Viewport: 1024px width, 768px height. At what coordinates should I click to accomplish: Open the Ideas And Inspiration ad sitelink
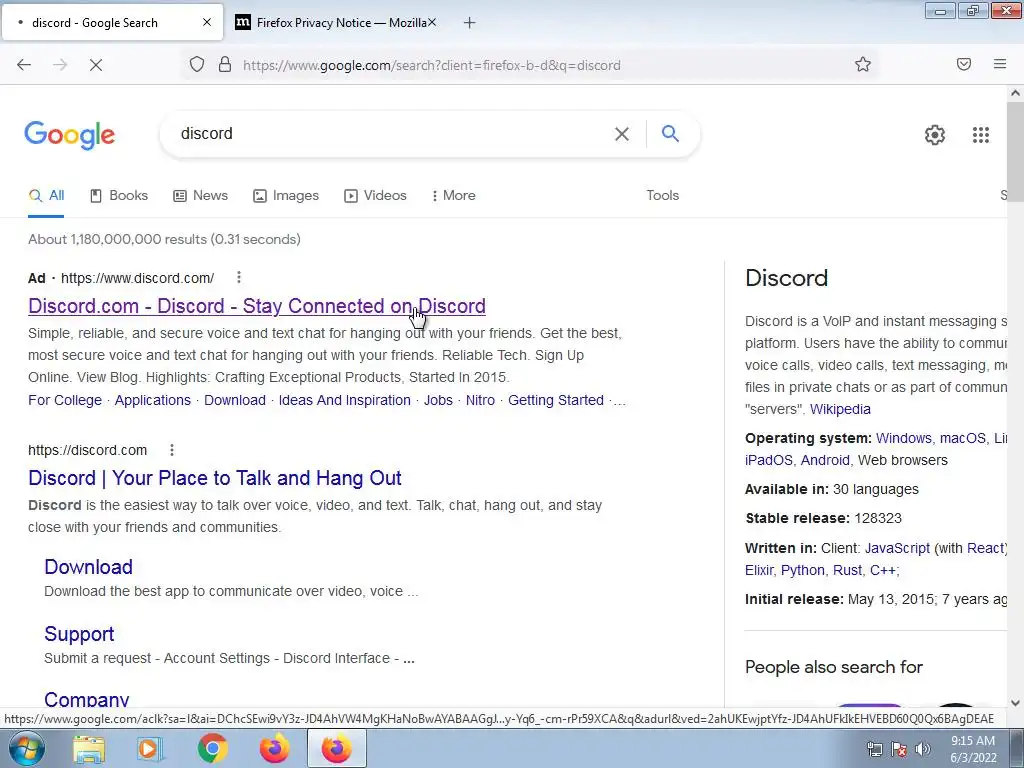pyautogui.click(x=345, y=400)
